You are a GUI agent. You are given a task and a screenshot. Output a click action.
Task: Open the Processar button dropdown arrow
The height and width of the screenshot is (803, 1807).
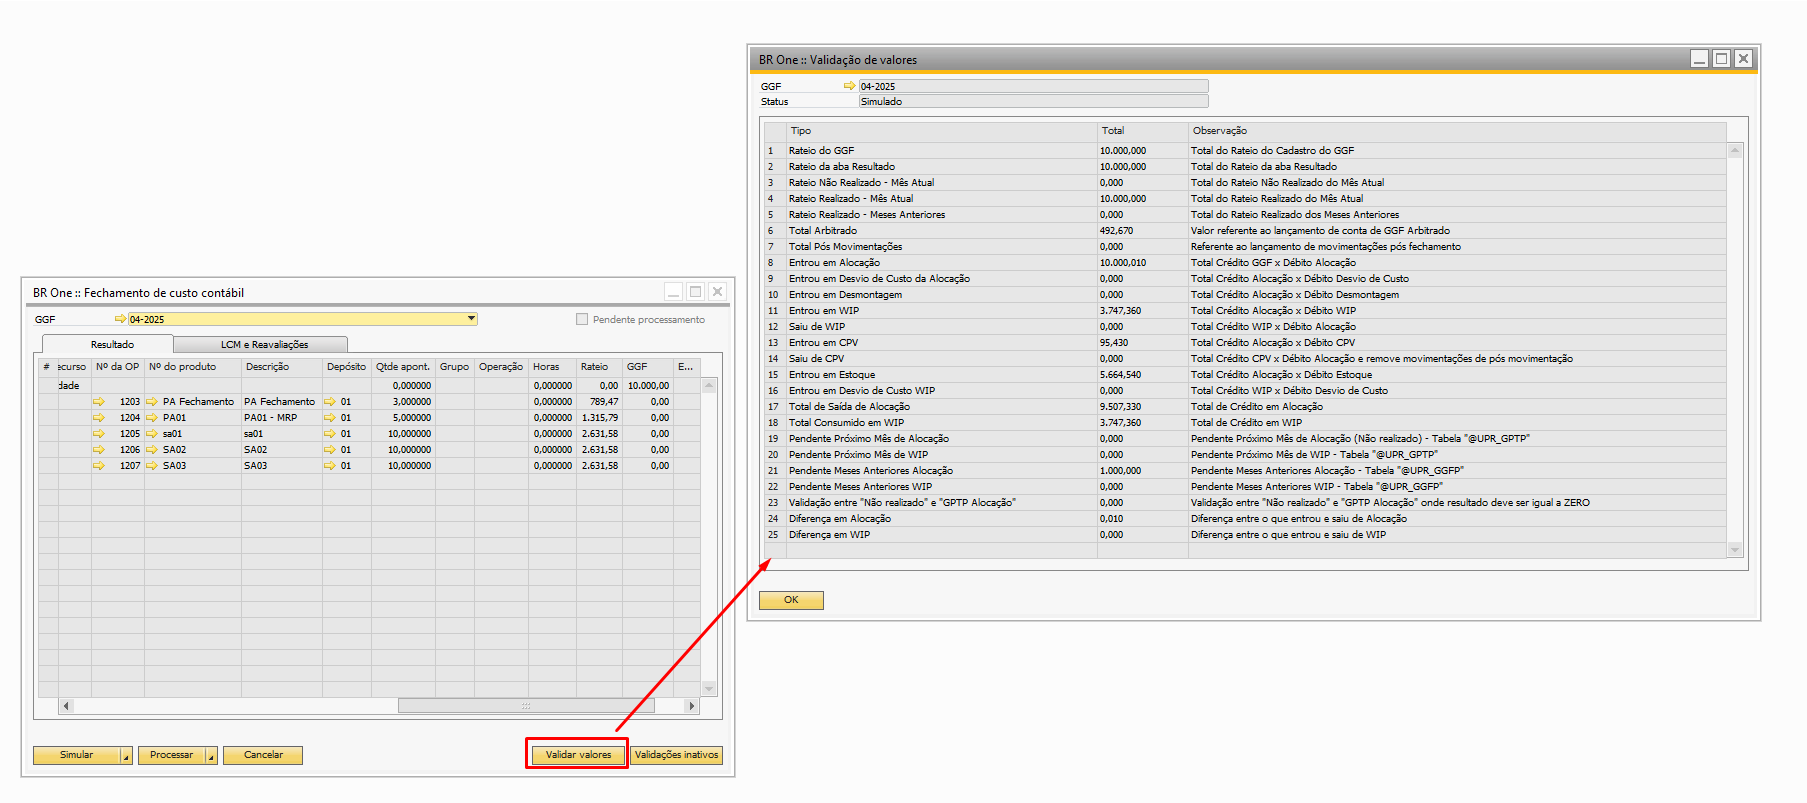click(x=211, y=756)
